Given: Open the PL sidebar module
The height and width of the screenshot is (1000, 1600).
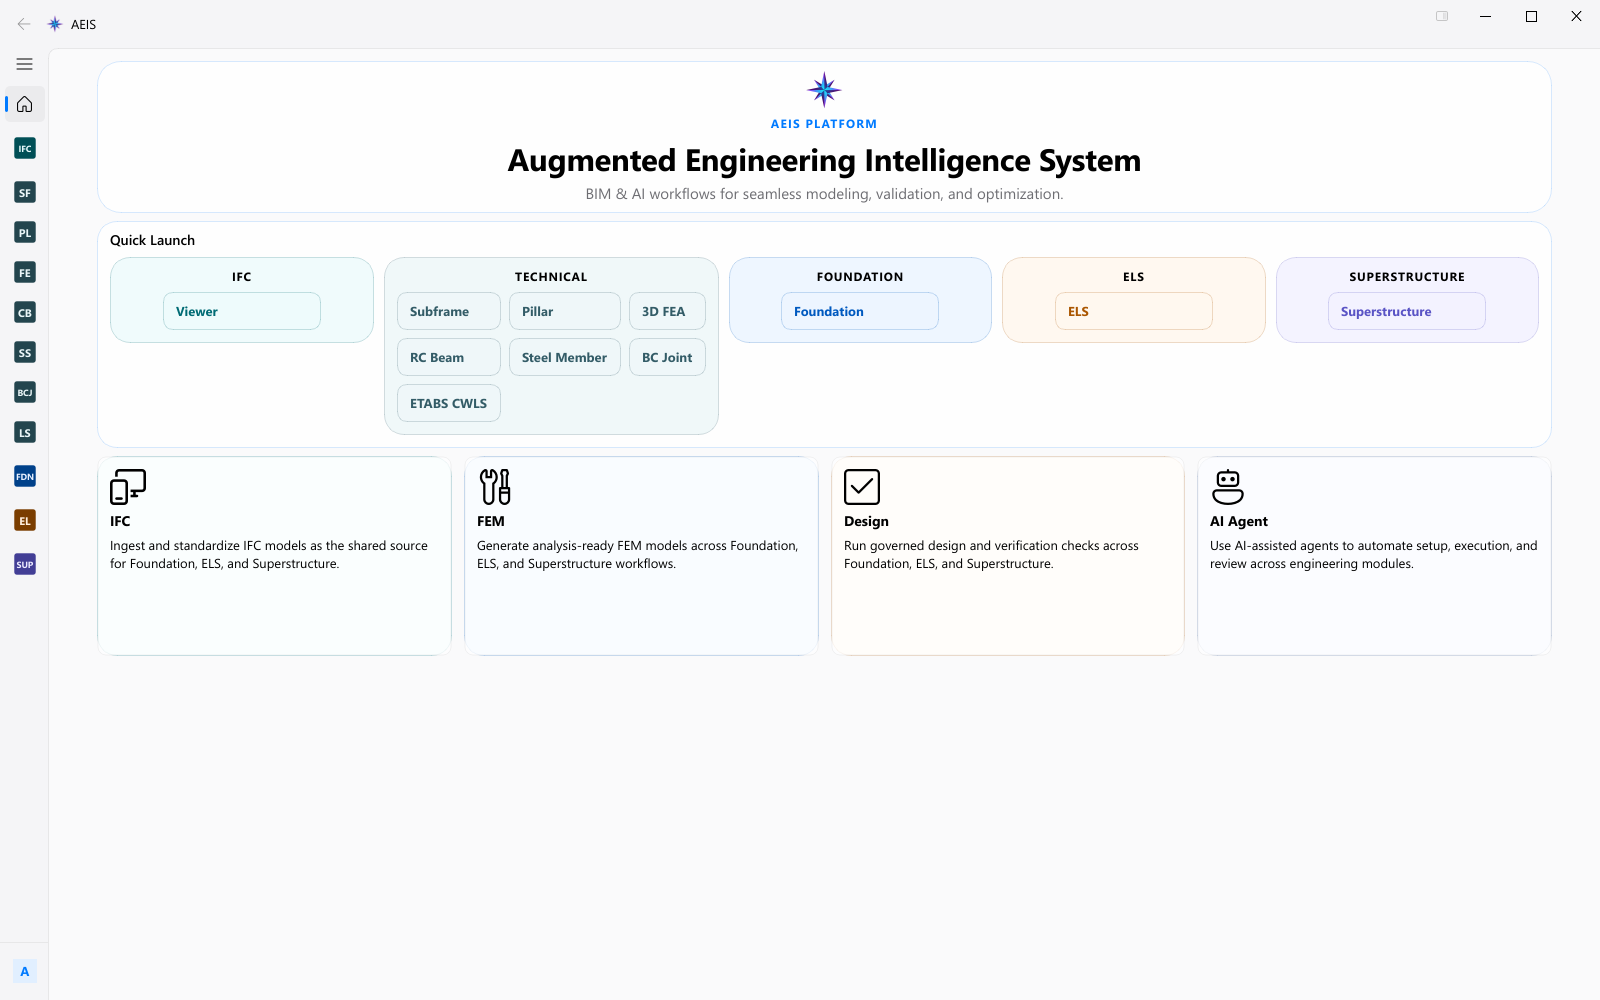Looking at the screenshot, I should click(25, 232).
